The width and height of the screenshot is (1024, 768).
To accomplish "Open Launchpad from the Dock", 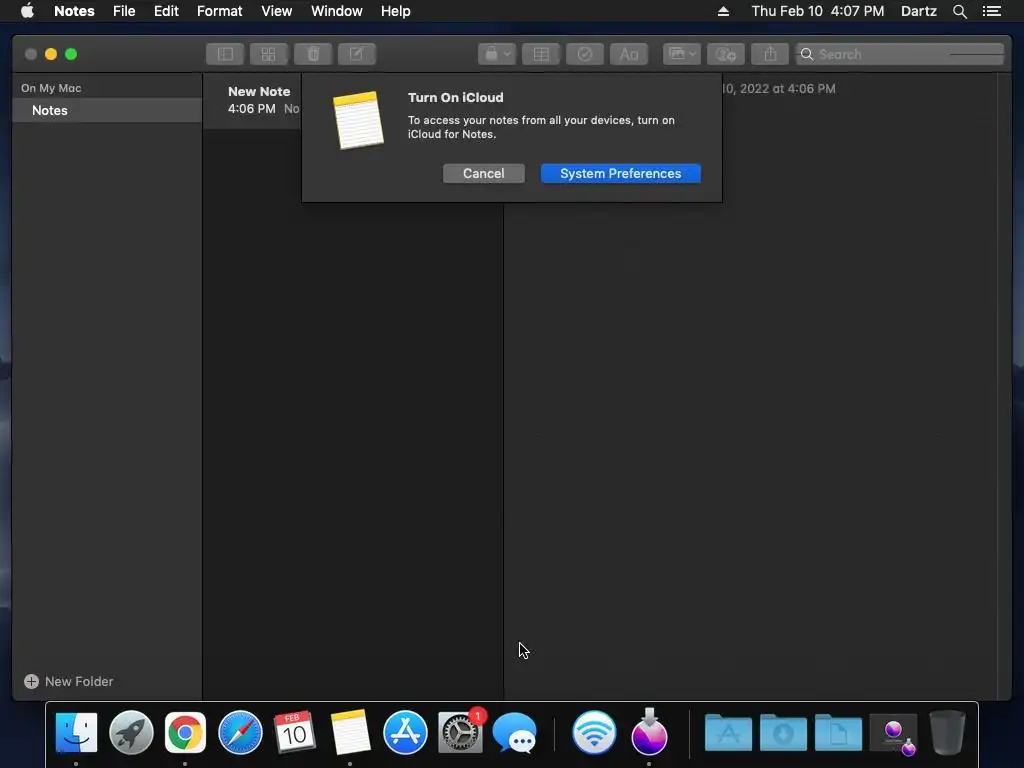I will [131, 733].
